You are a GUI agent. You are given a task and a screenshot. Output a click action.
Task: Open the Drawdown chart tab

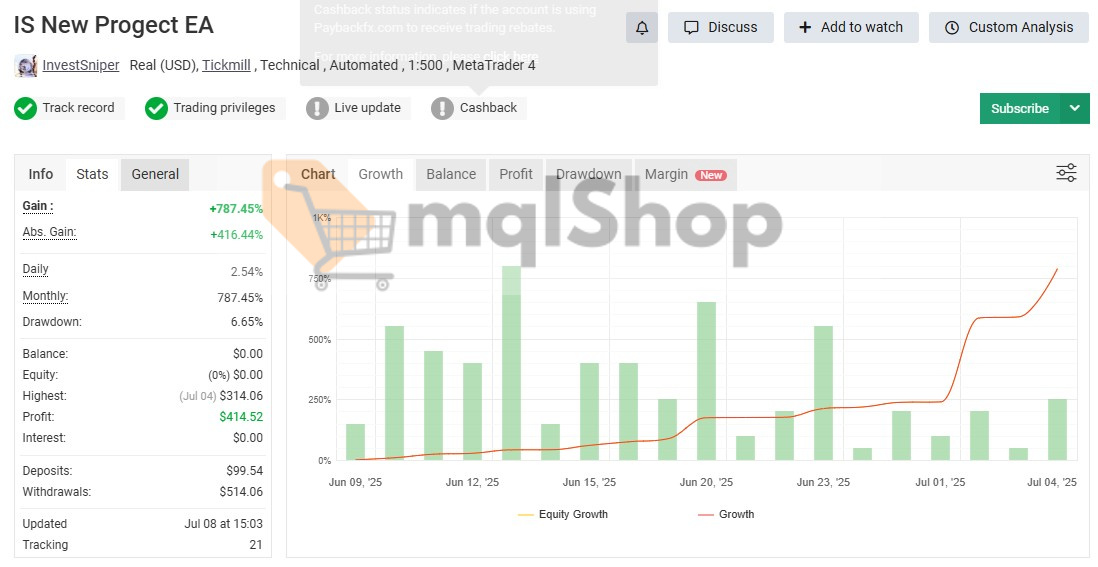coord(588,174)
